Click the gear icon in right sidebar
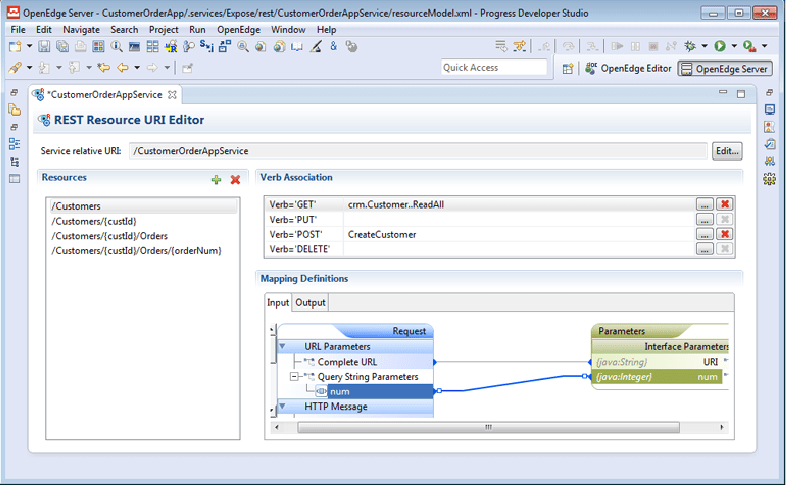The height and width of the screenshot is (485, 786). (x=769, y=179)
